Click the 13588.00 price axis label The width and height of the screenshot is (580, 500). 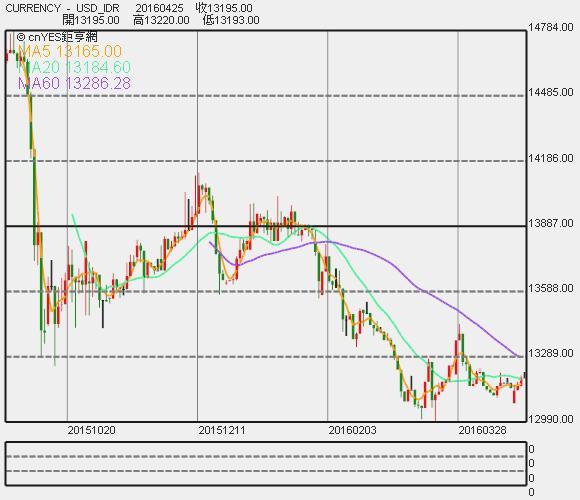coord(551,288)
